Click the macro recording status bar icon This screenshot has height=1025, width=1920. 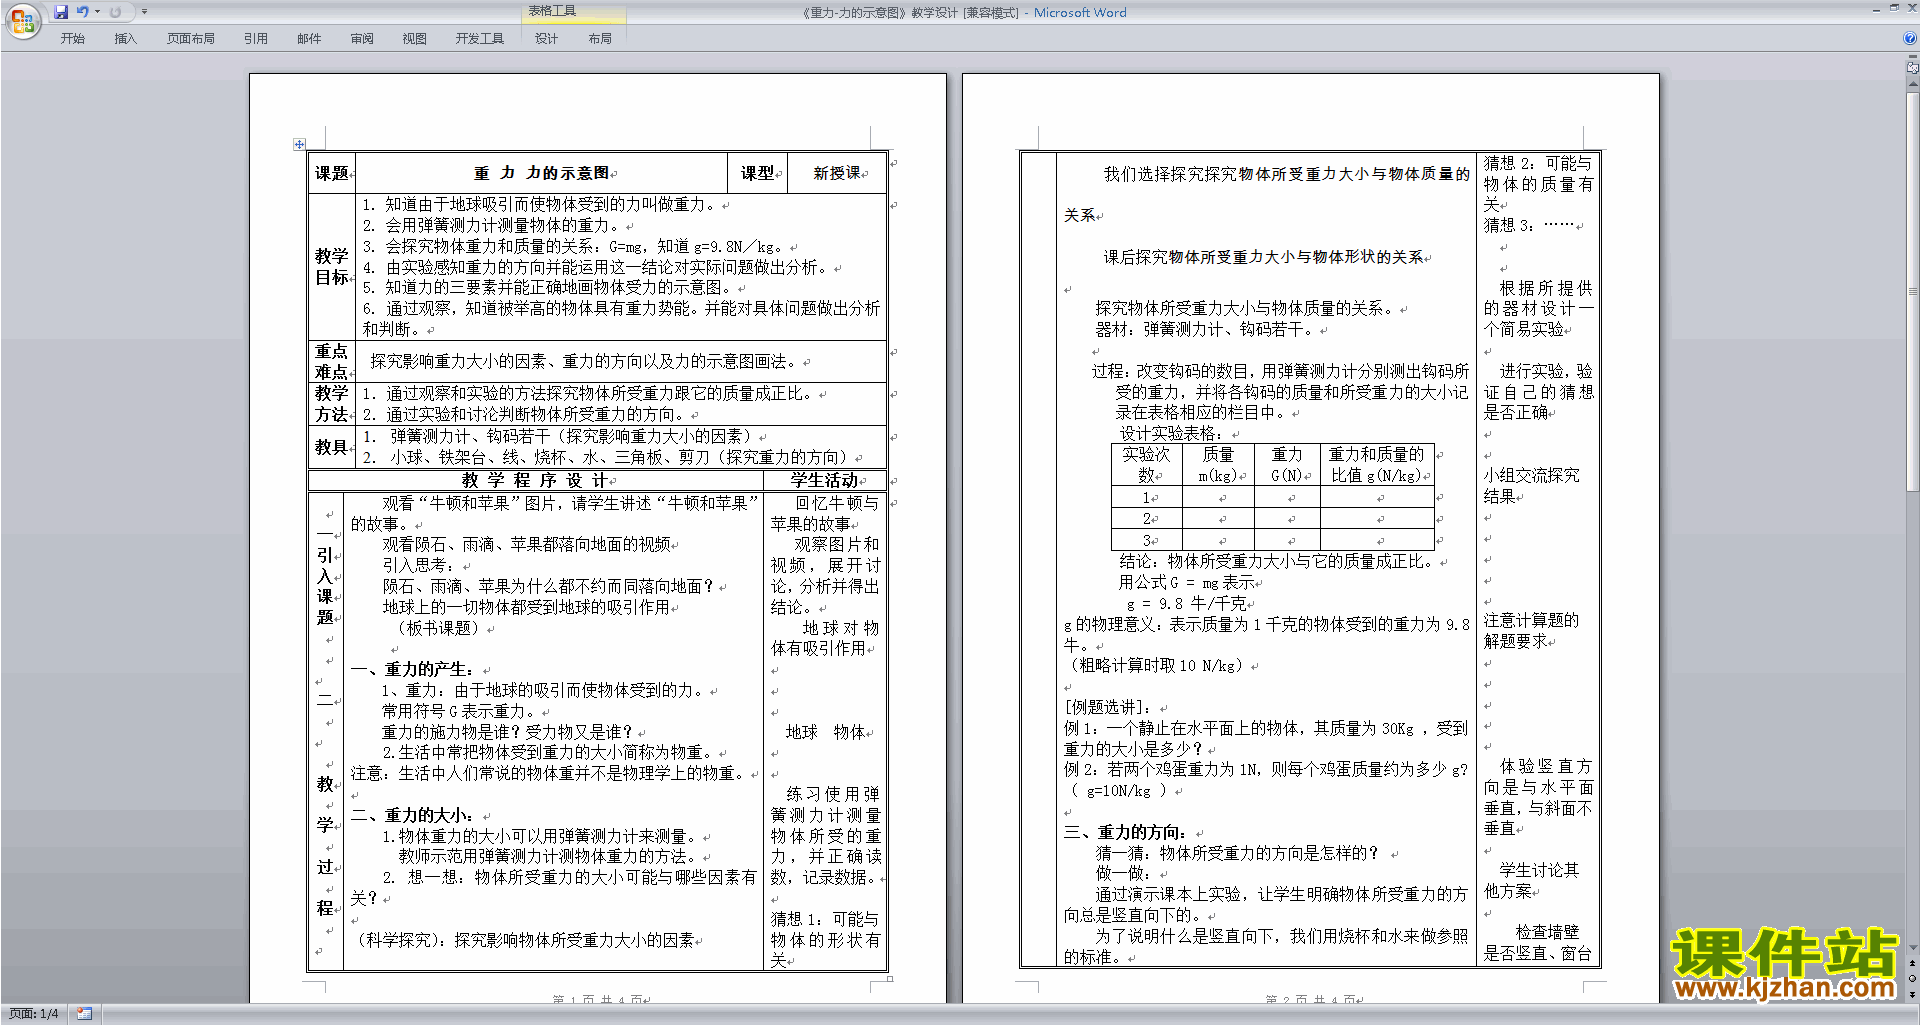click(84, 1014)
